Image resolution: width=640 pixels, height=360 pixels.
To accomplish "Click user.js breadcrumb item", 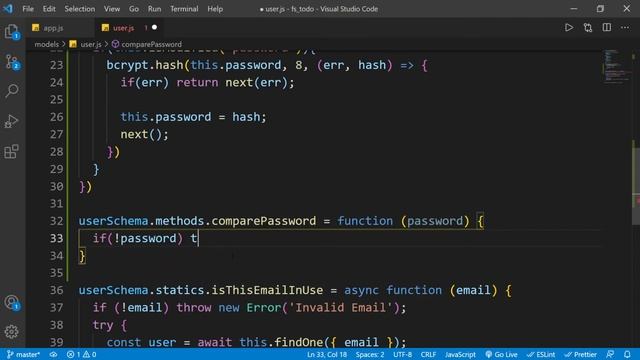I will pyautogui.click(x=86, y=44).
